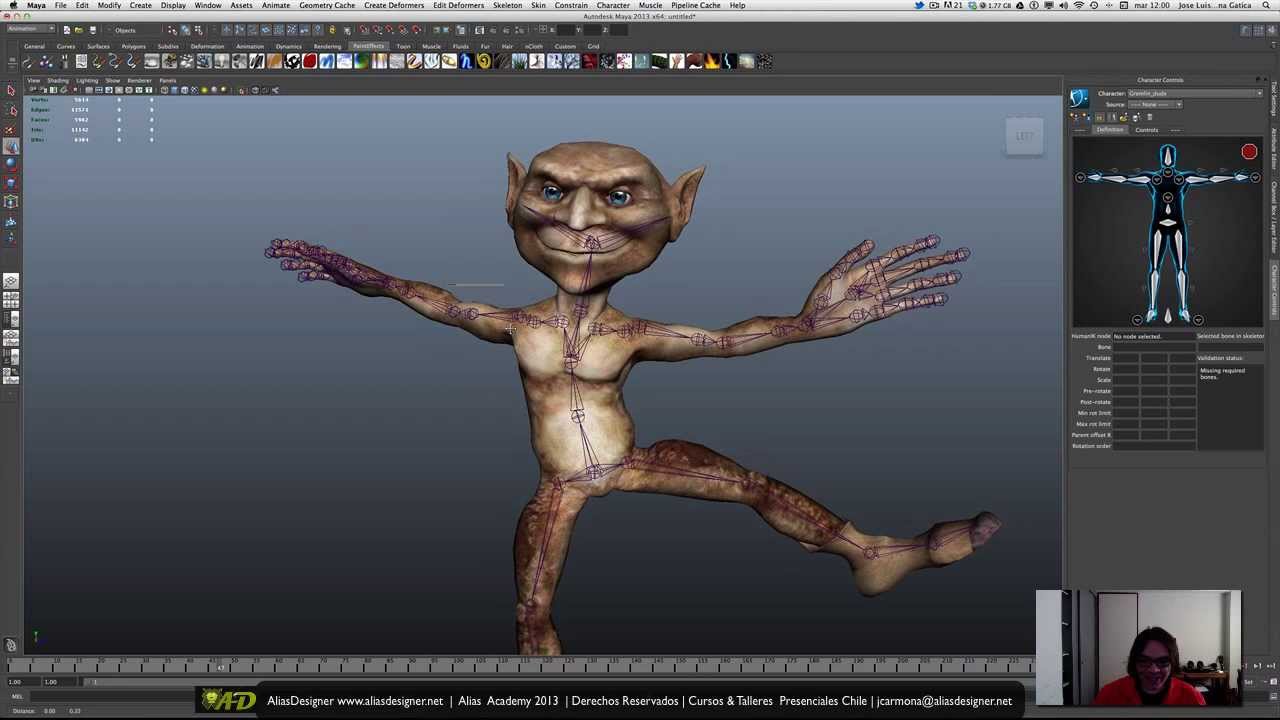Expand the right hand finger view arrow
This screenshot has width=1280, height=720.
[x=1080, y=177]
